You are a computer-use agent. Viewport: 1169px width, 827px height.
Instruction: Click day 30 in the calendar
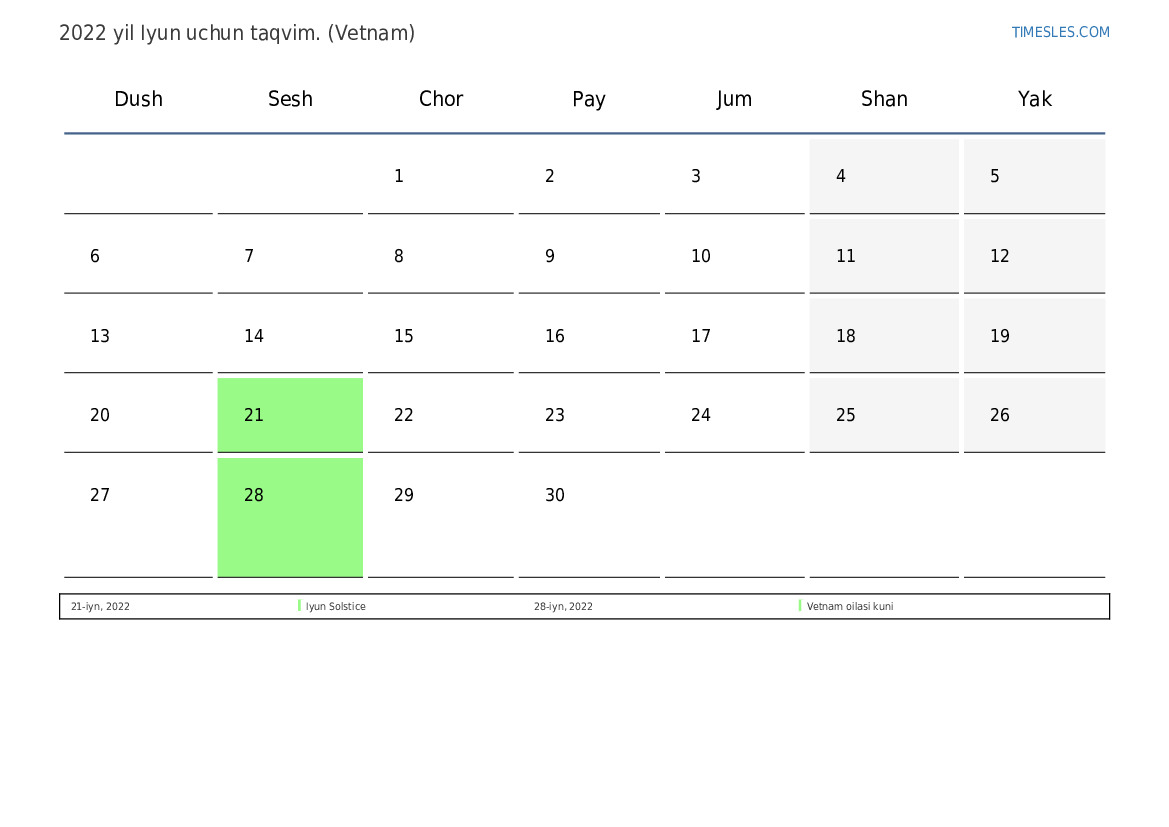point(589,518)
